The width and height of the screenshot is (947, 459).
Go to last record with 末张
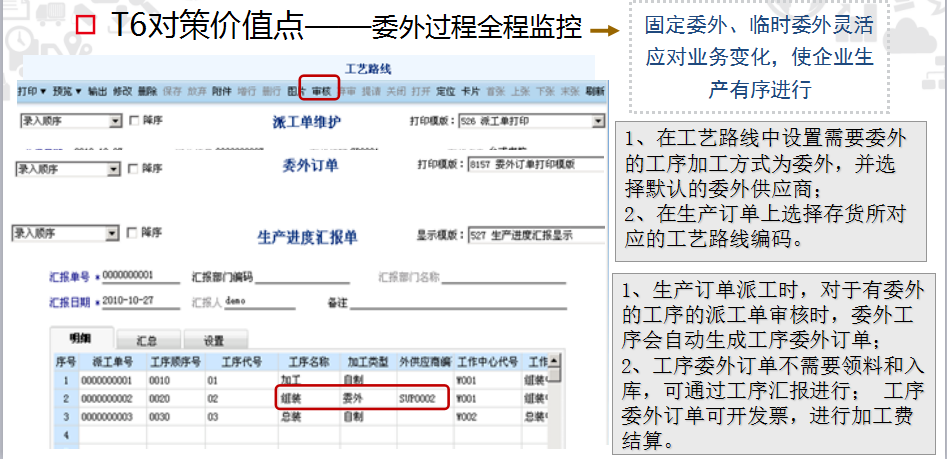tap(570, 92)
